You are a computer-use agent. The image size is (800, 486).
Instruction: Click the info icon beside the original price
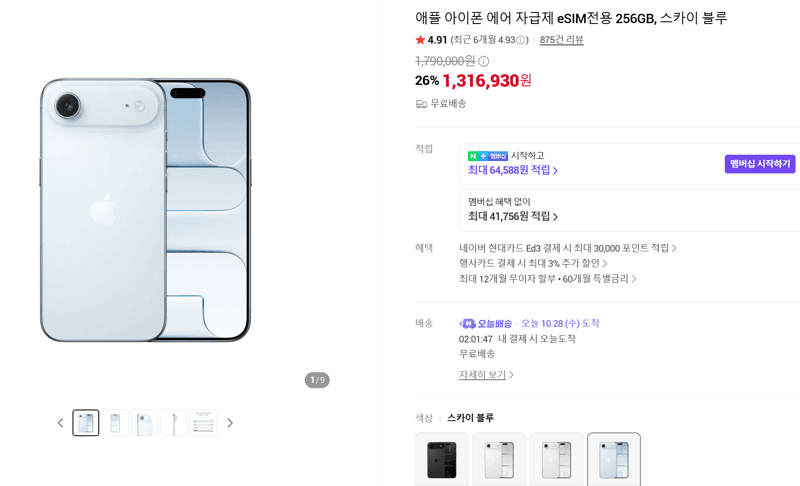tap(484, 62)
